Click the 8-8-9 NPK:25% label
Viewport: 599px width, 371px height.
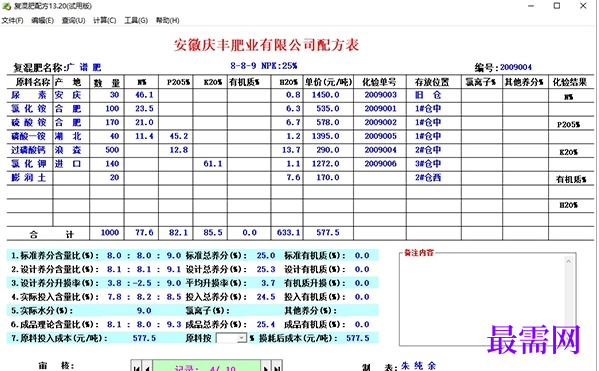click(x=264, y=66)
